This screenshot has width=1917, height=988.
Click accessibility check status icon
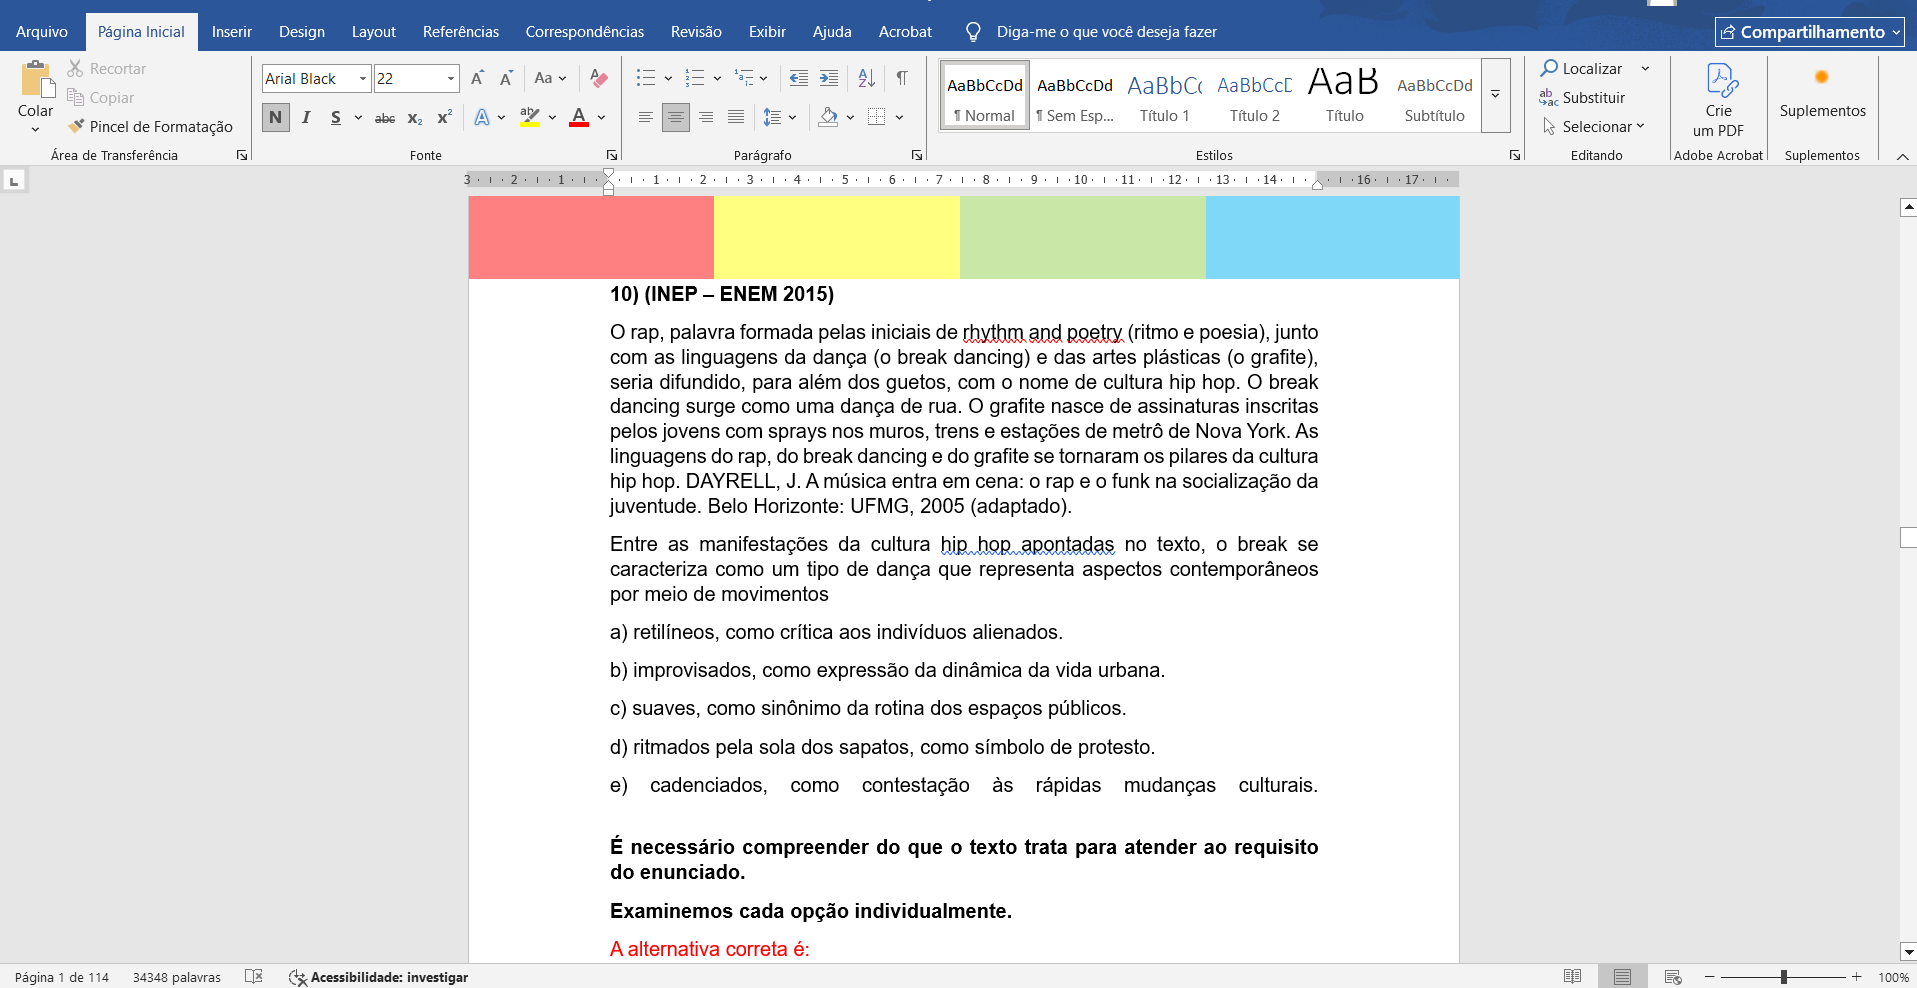(298, 977)
